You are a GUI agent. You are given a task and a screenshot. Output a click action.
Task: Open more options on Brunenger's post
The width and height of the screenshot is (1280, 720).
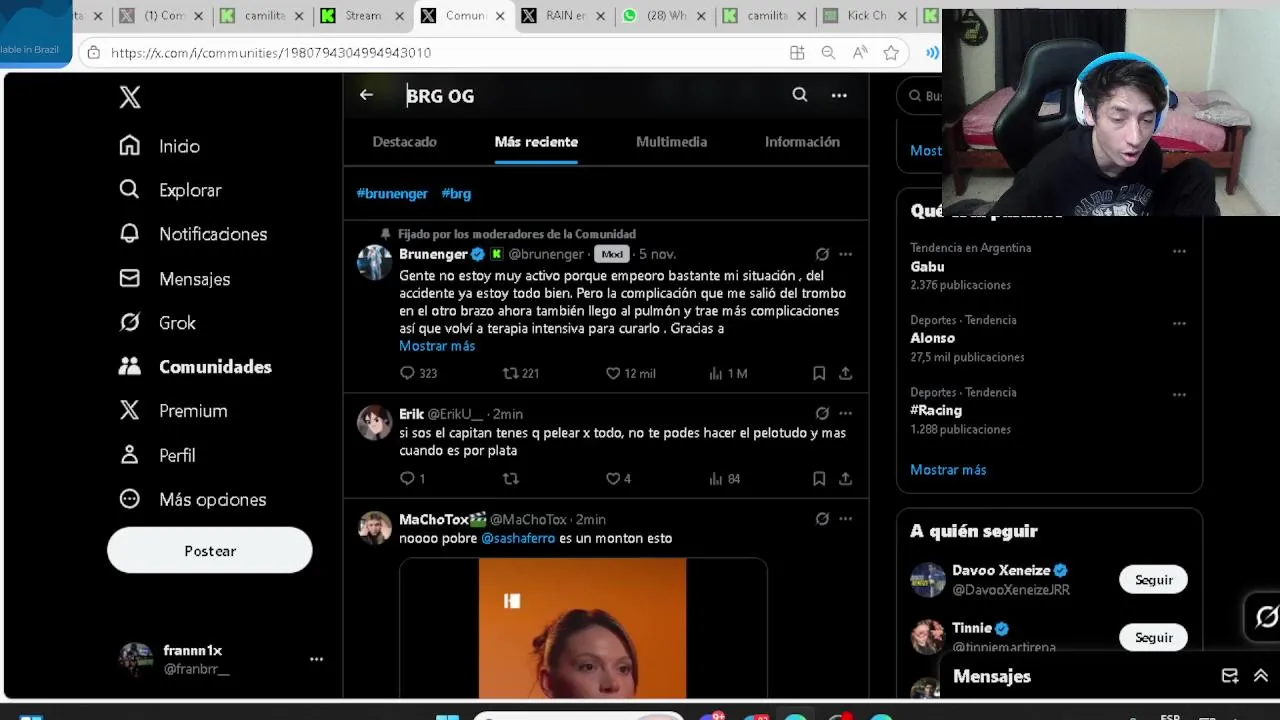[845, 254]
